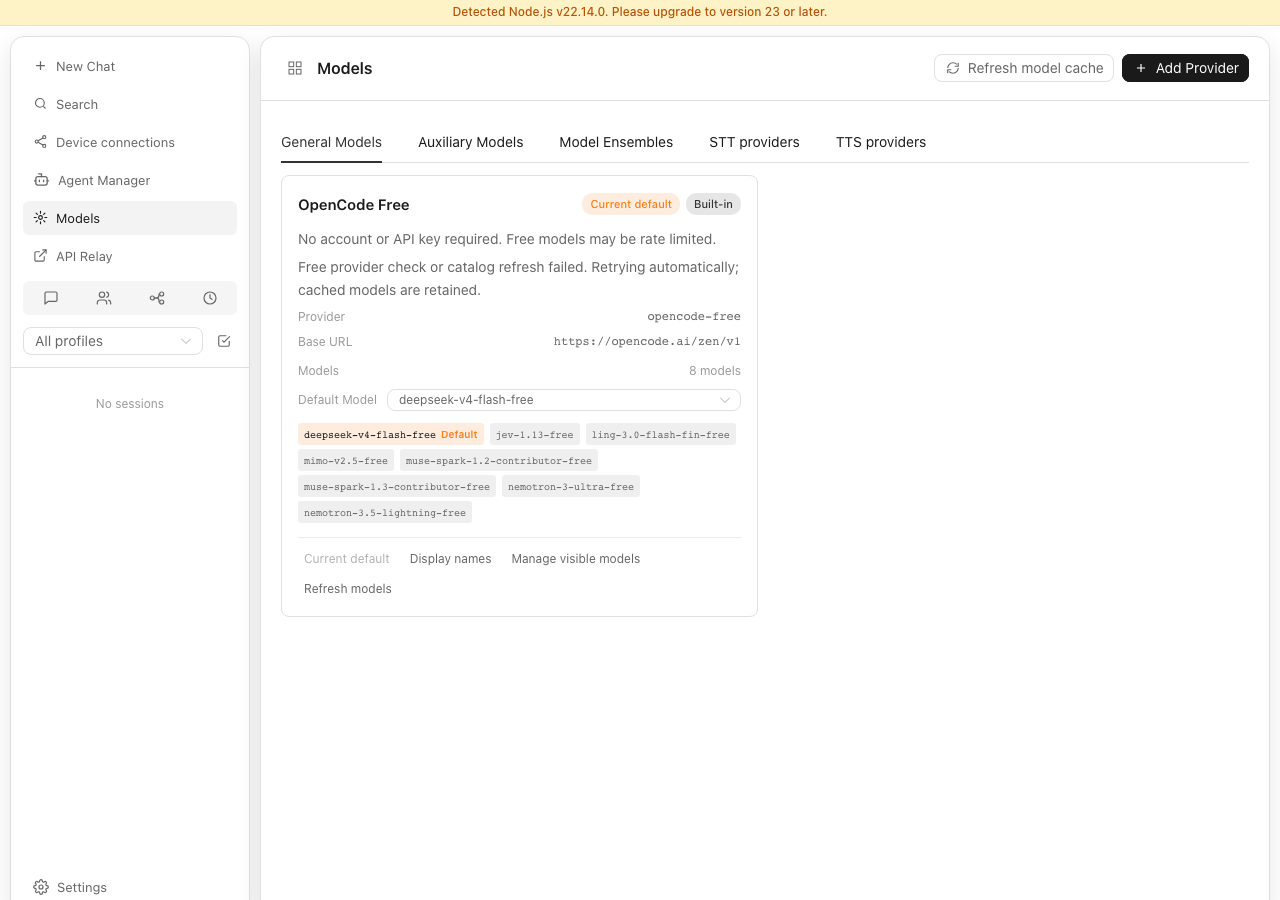The image size is (1280, 900).
Task: Select the muse-spark-1.2-contributor-free model chip
Action: pos(499,460)
